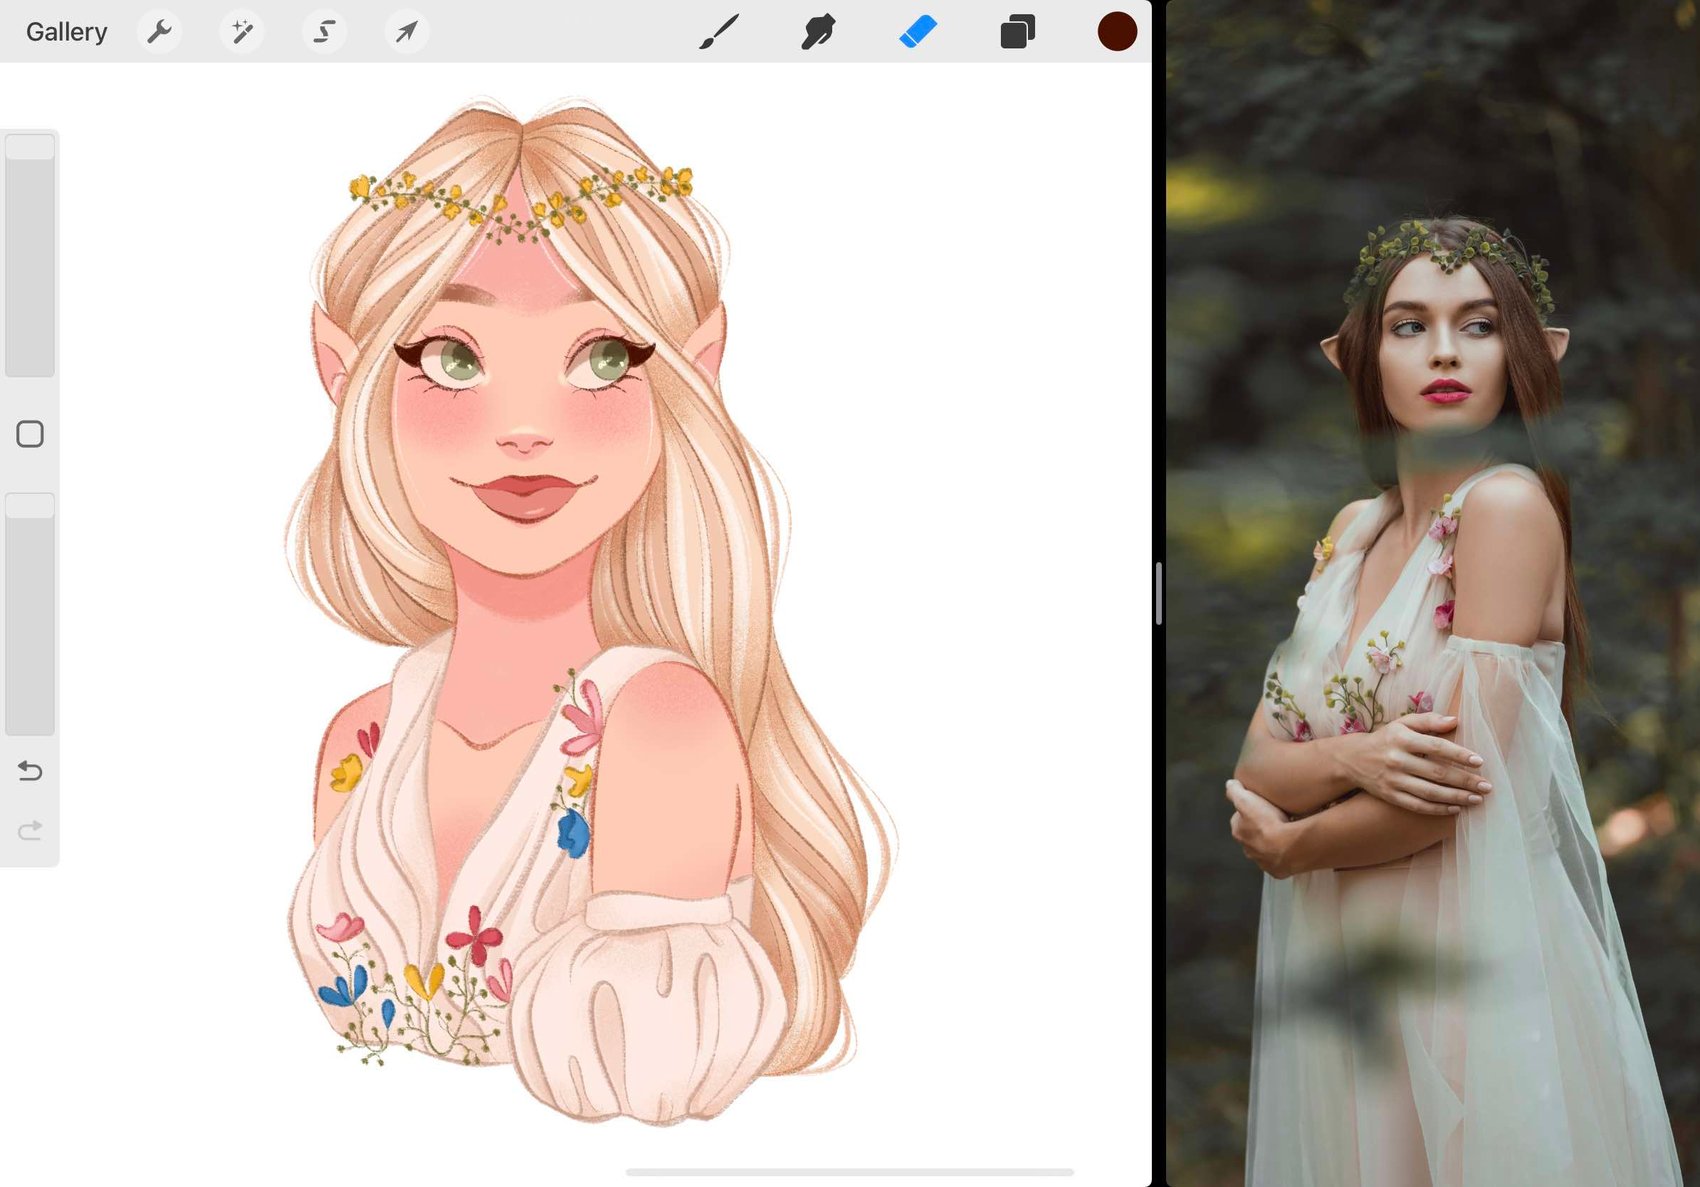Select the Paint brush tool
This screenshot has height=1187, width=1700.
[x=719, y=31]
